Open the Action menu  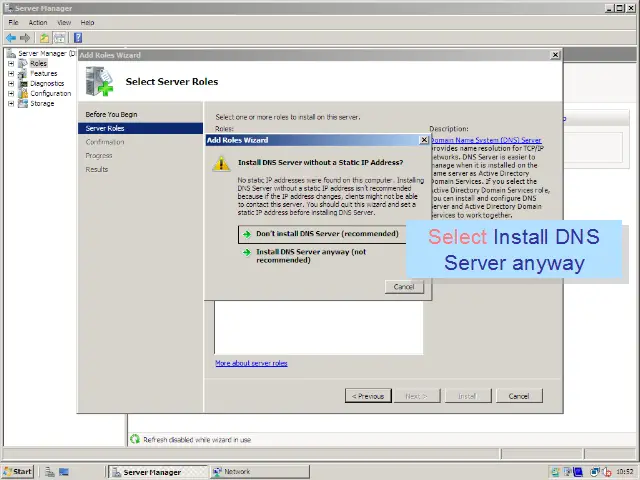click(38, 22)
